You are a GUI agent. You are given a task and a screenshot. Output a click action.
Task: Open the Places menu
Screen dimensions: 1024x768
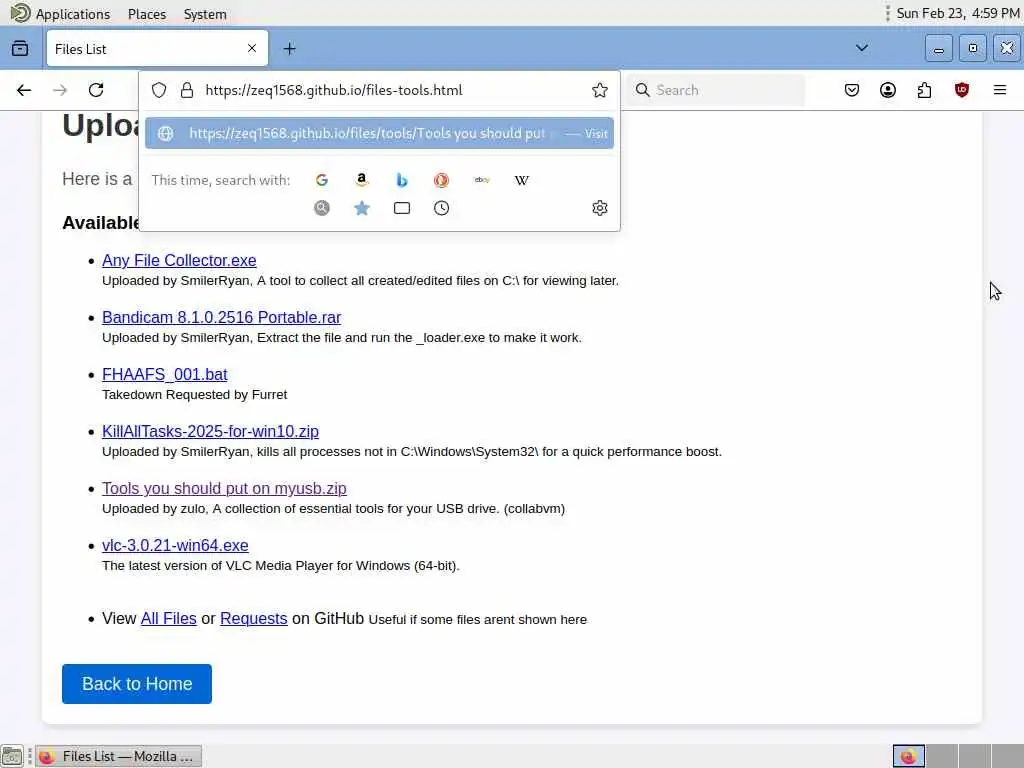147,14
